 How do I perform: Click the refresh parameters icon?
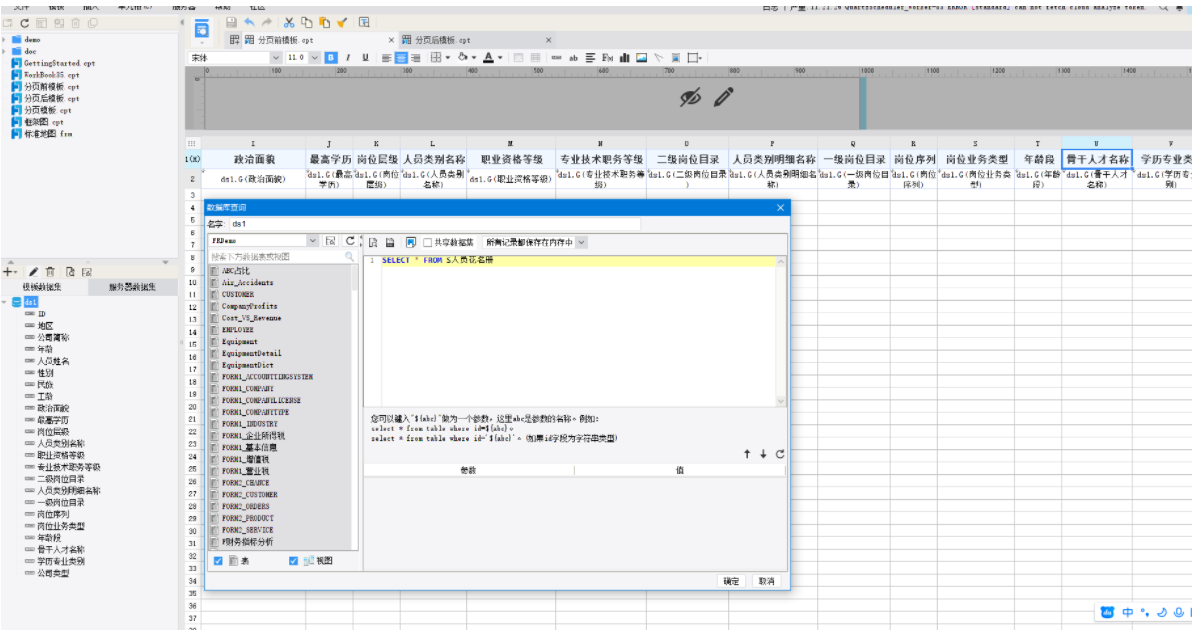click(780, 454)
